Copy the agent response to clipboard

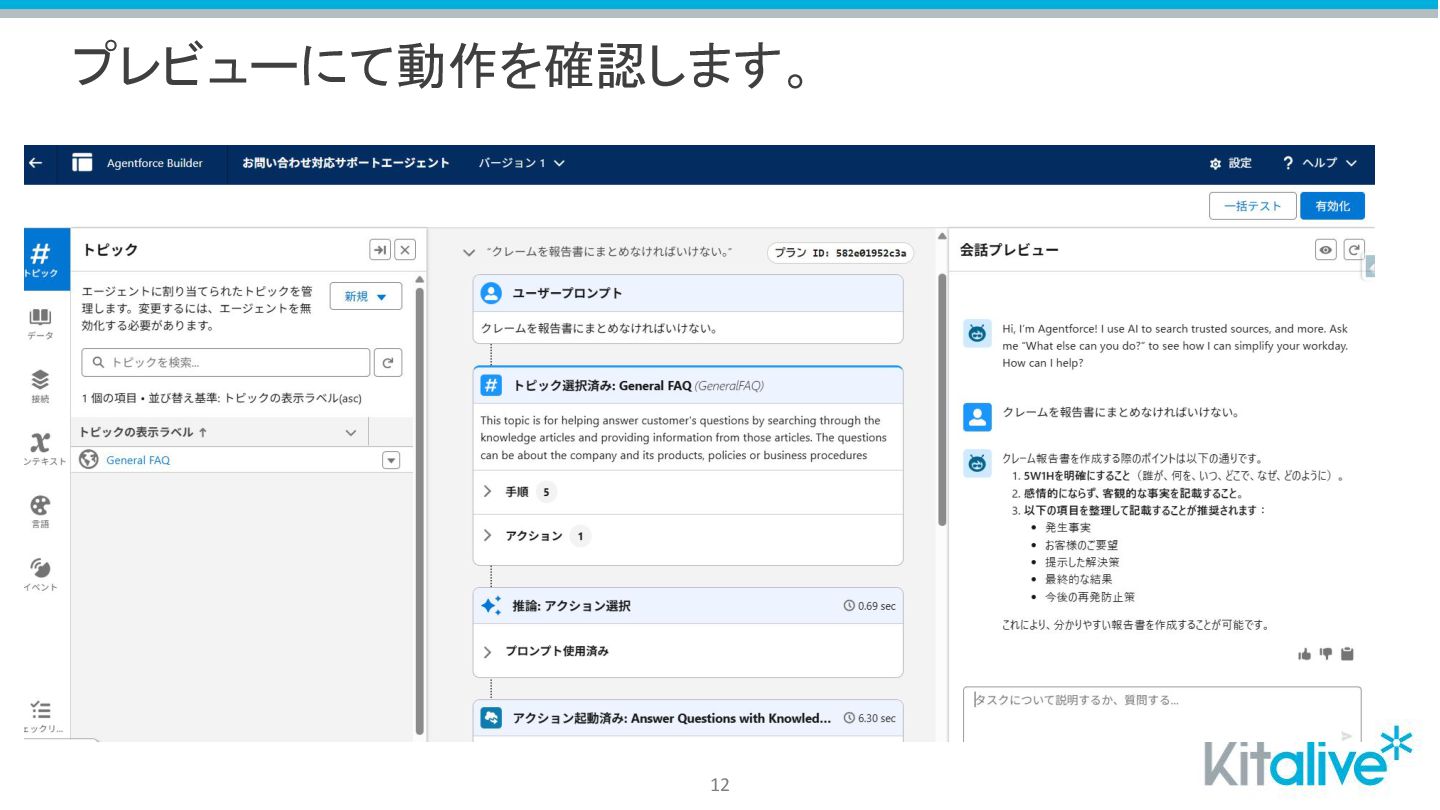(1347, 654)
